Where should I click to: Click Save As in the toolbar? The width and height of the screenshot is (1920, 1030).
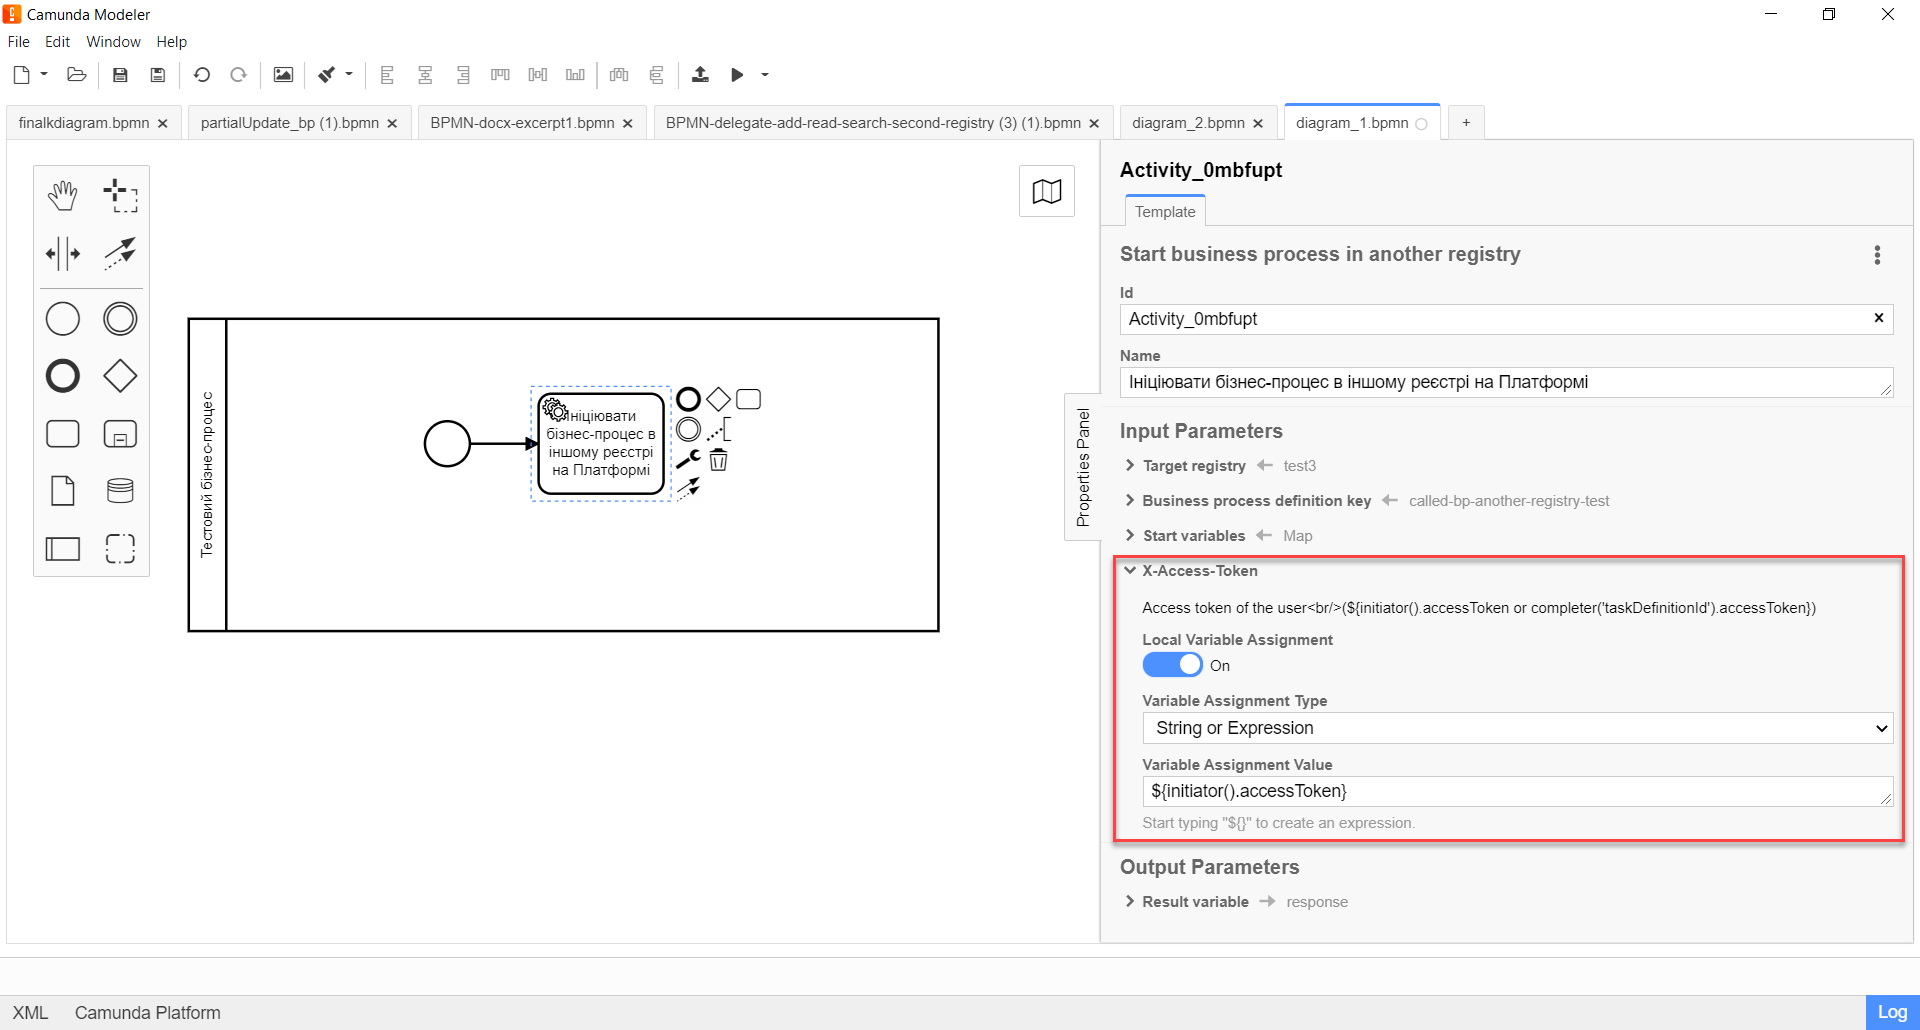pos(158,75)
